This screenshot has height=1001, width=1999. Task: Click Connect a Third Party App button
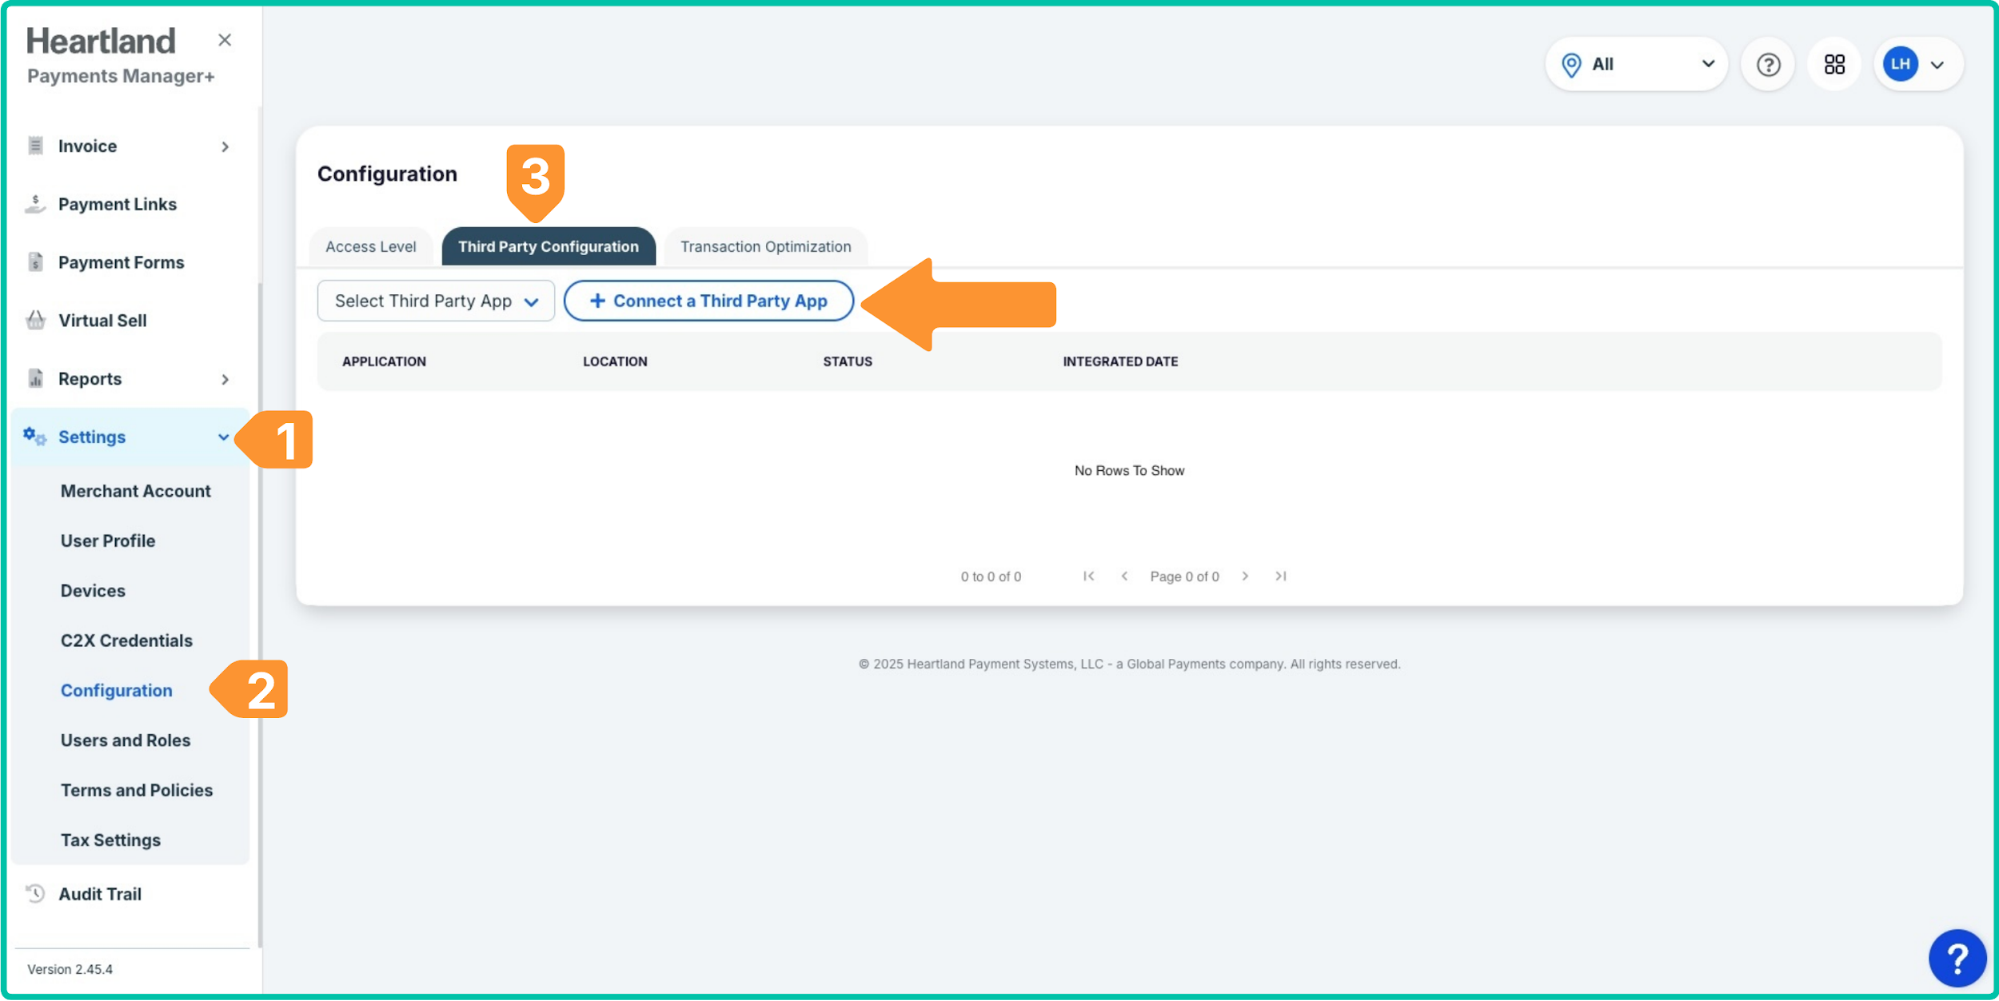708,301
